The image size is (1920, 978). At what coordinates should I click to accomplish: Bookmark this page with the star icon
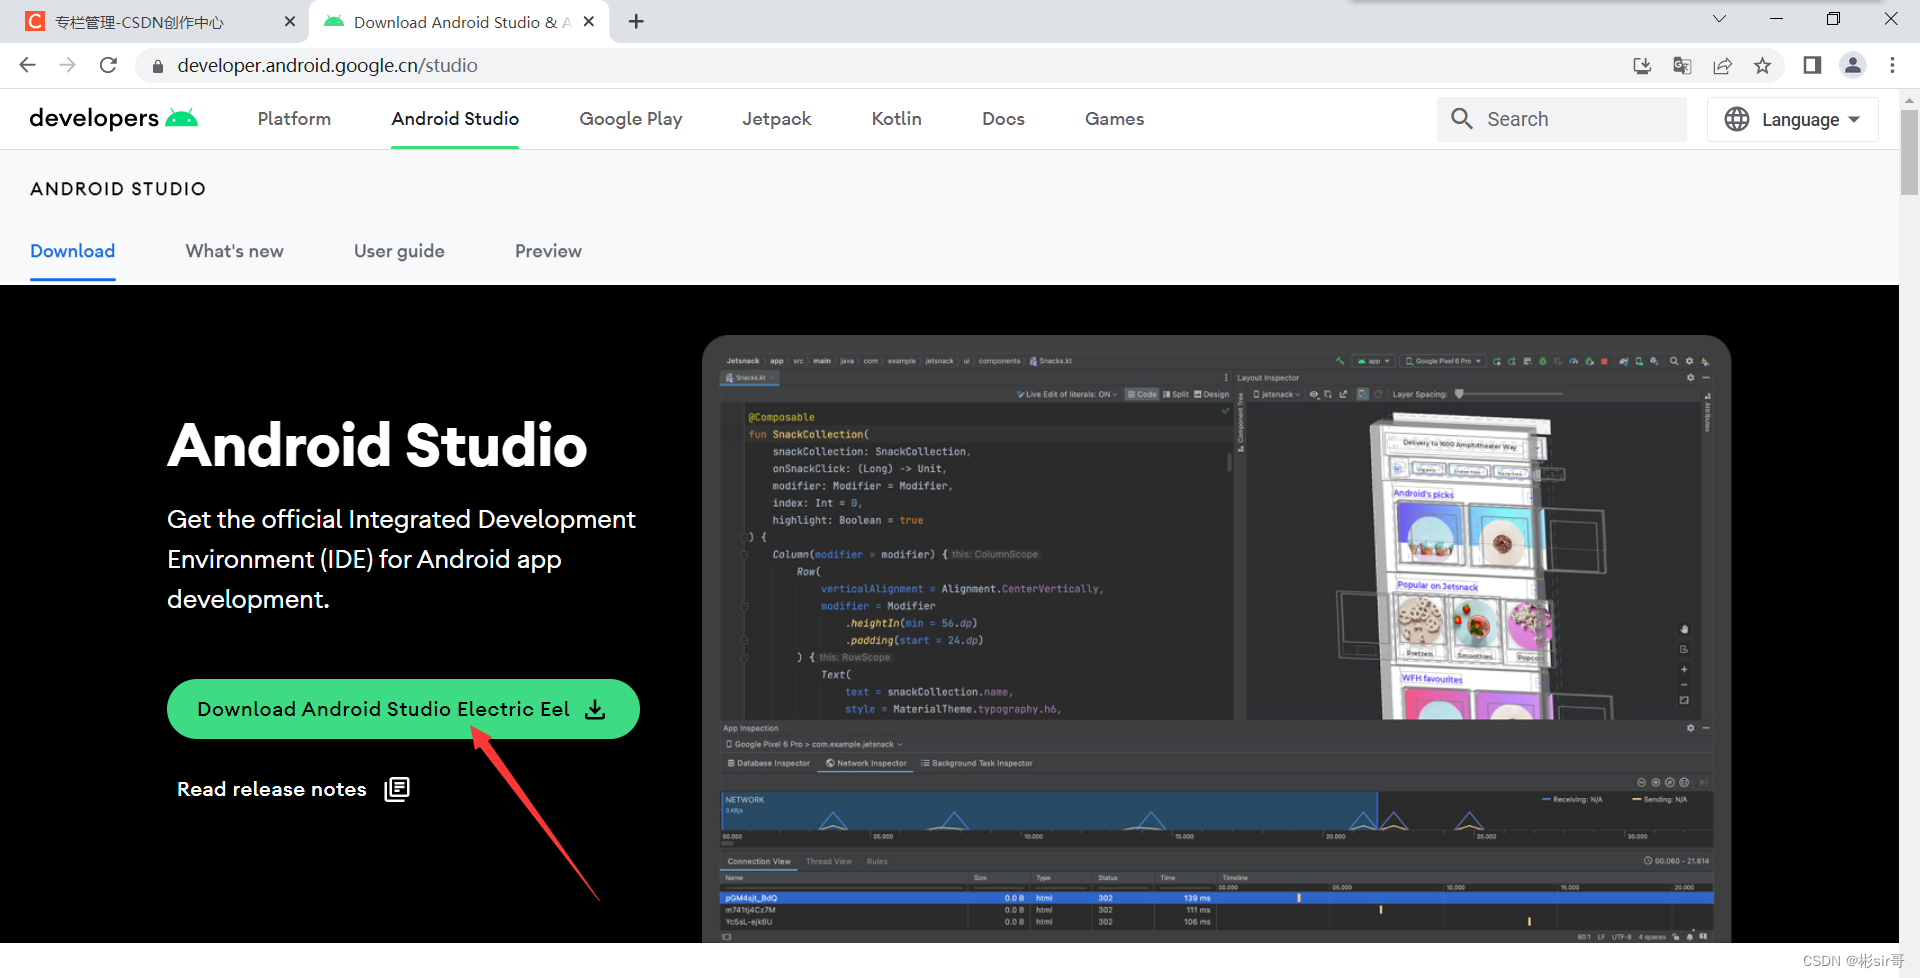(1762, 66)
